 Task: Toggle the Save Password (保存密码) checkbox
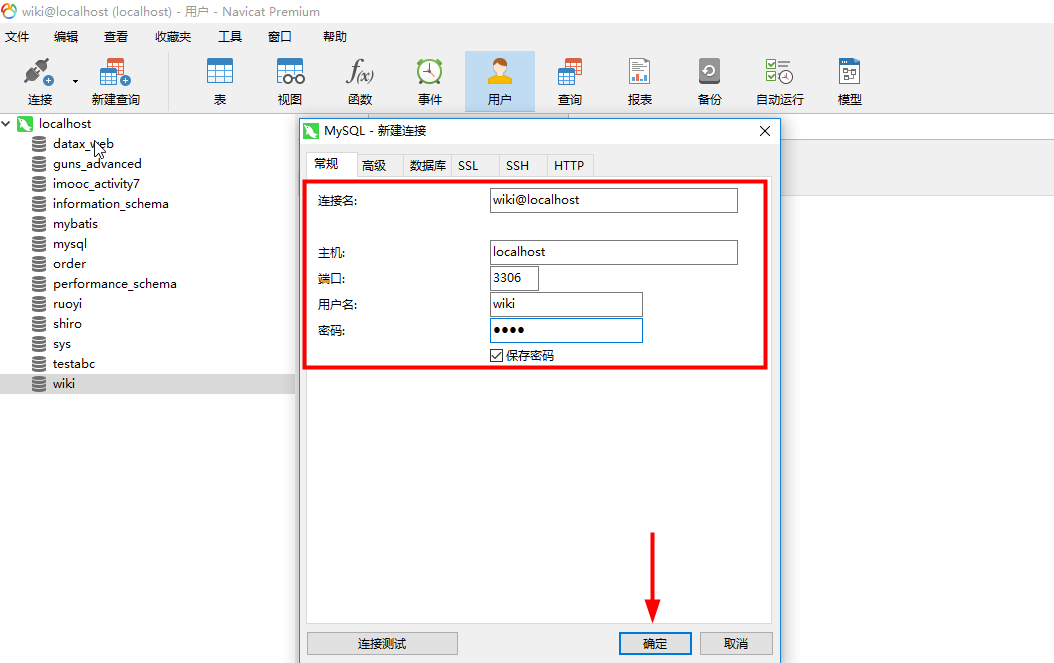point(497,356)
